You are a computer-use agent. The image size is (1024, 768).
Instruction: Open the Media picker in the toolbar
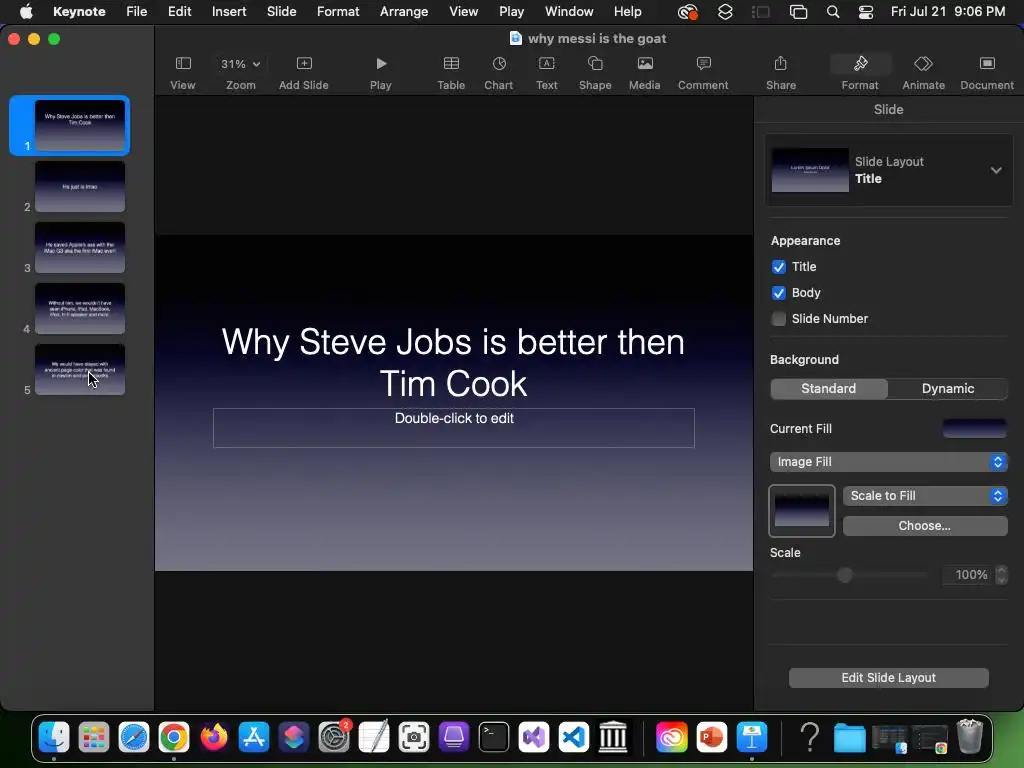pyautogui.click(x=645, y=63)
